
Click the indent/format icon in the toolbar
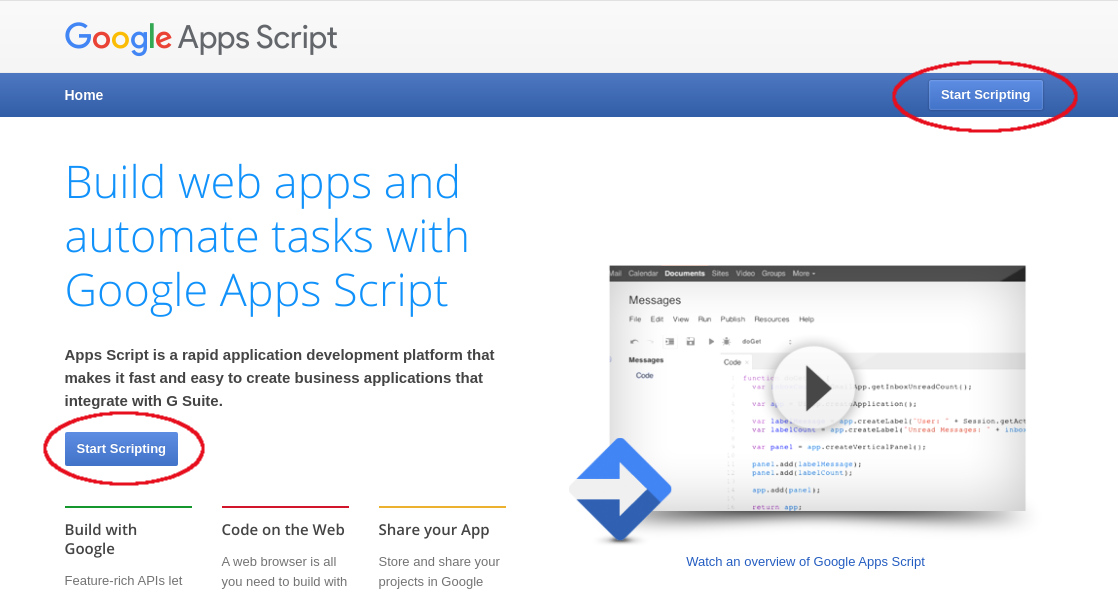(670, 342)
